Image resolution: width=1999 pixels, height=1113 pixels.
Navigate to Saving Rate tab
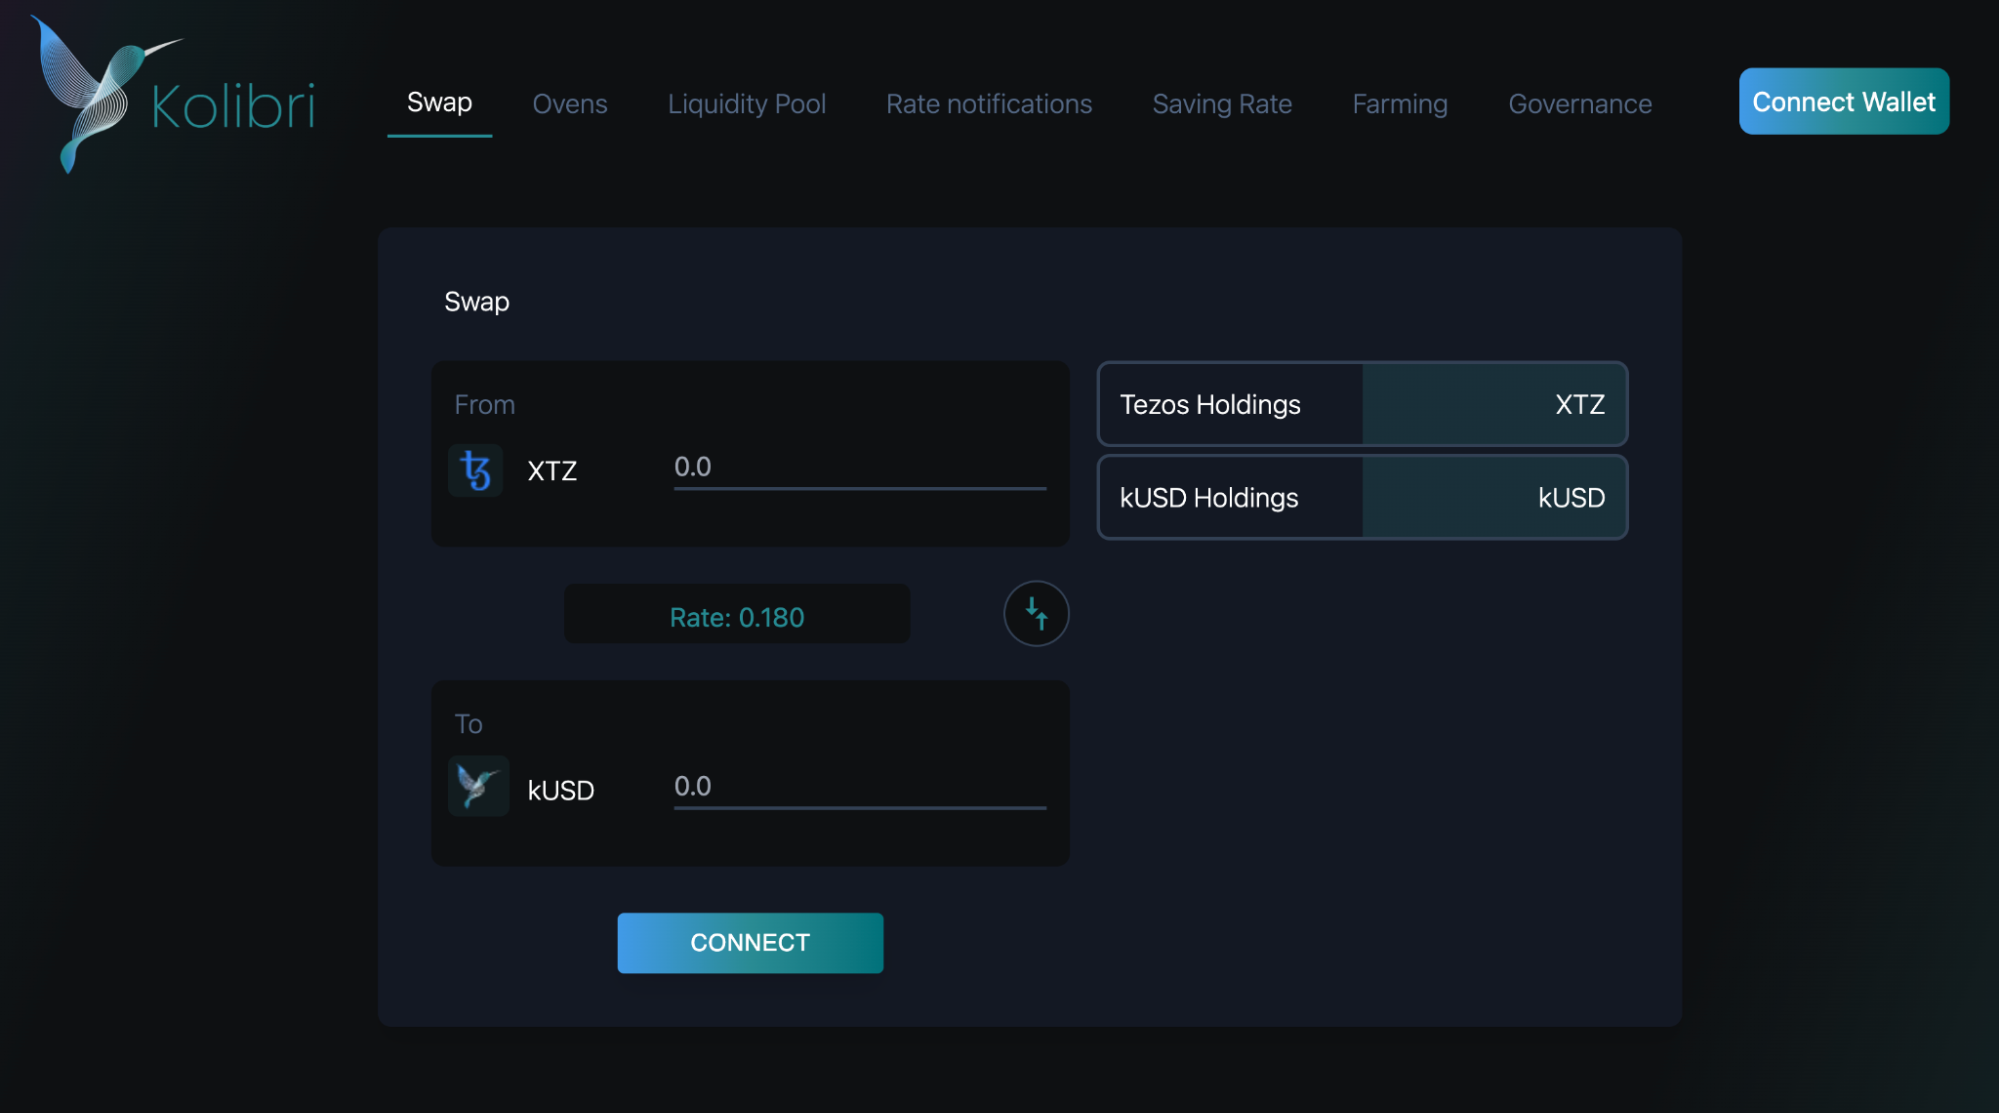1221,104
